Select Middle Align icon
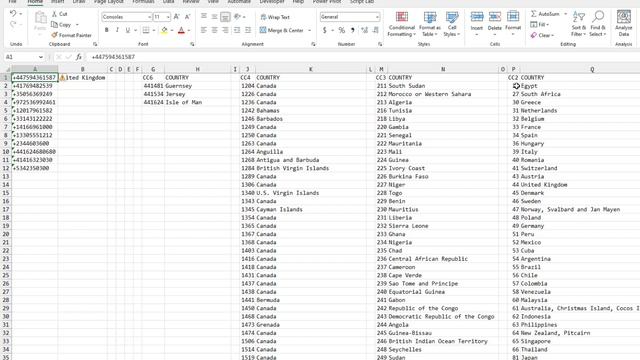Image resolution: width=640 pixels, height=360 pixels. pyautogui.click(x=214, y=17)
